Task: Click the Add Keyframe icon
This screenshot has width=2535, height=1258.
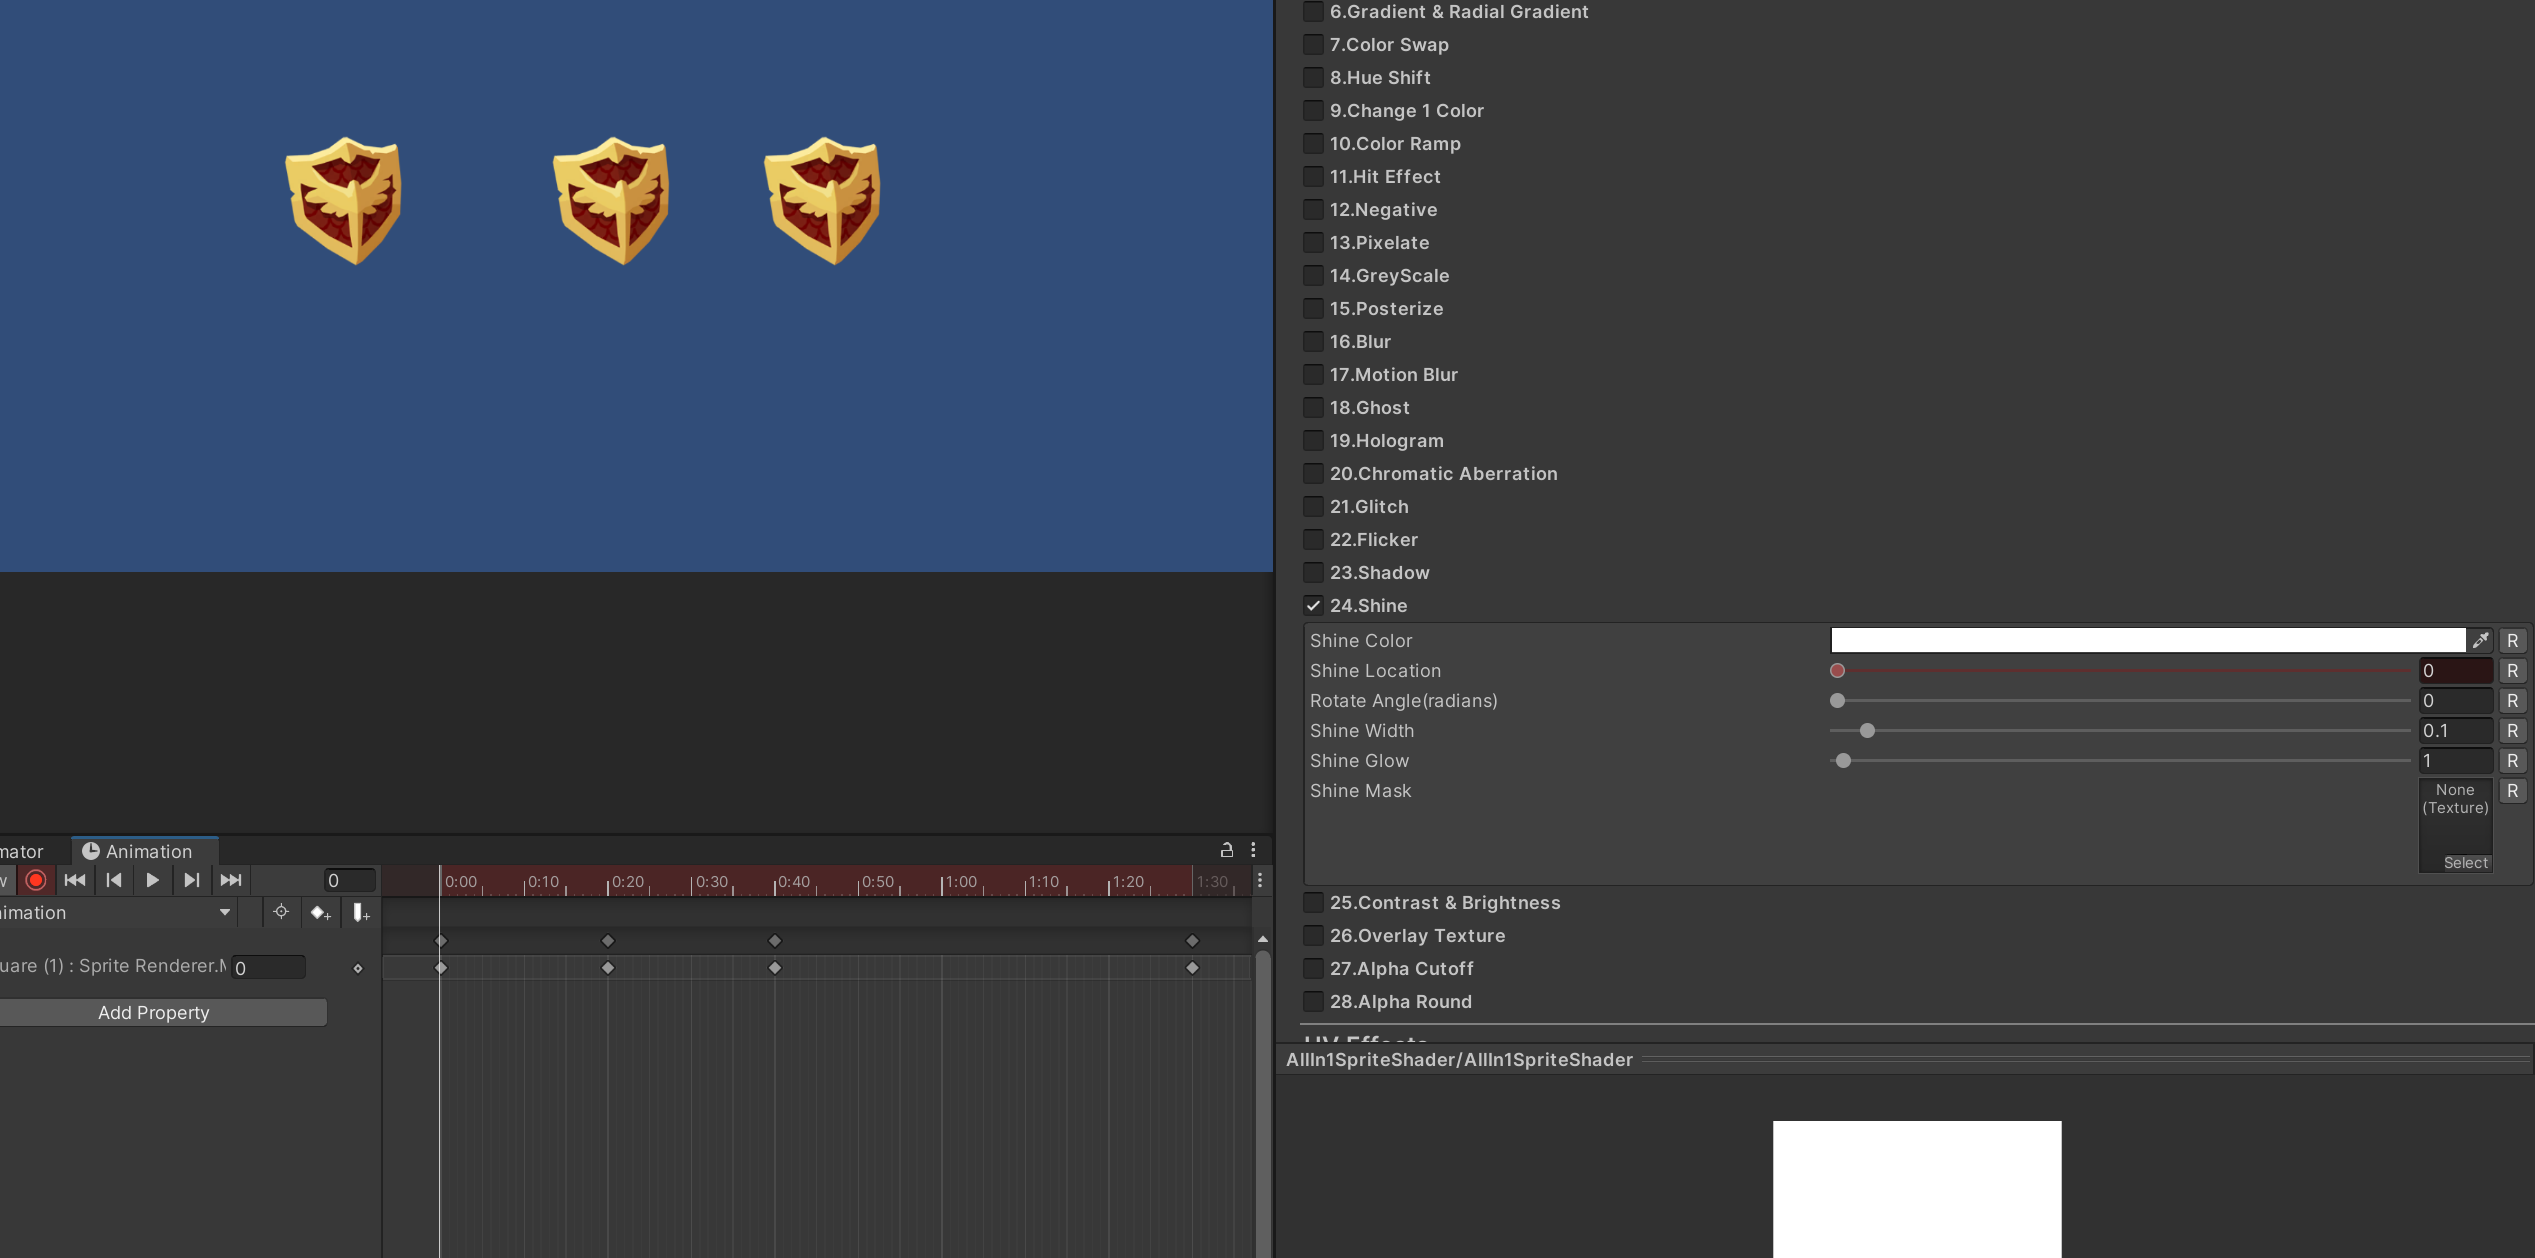Action: [x=320, y=913]
